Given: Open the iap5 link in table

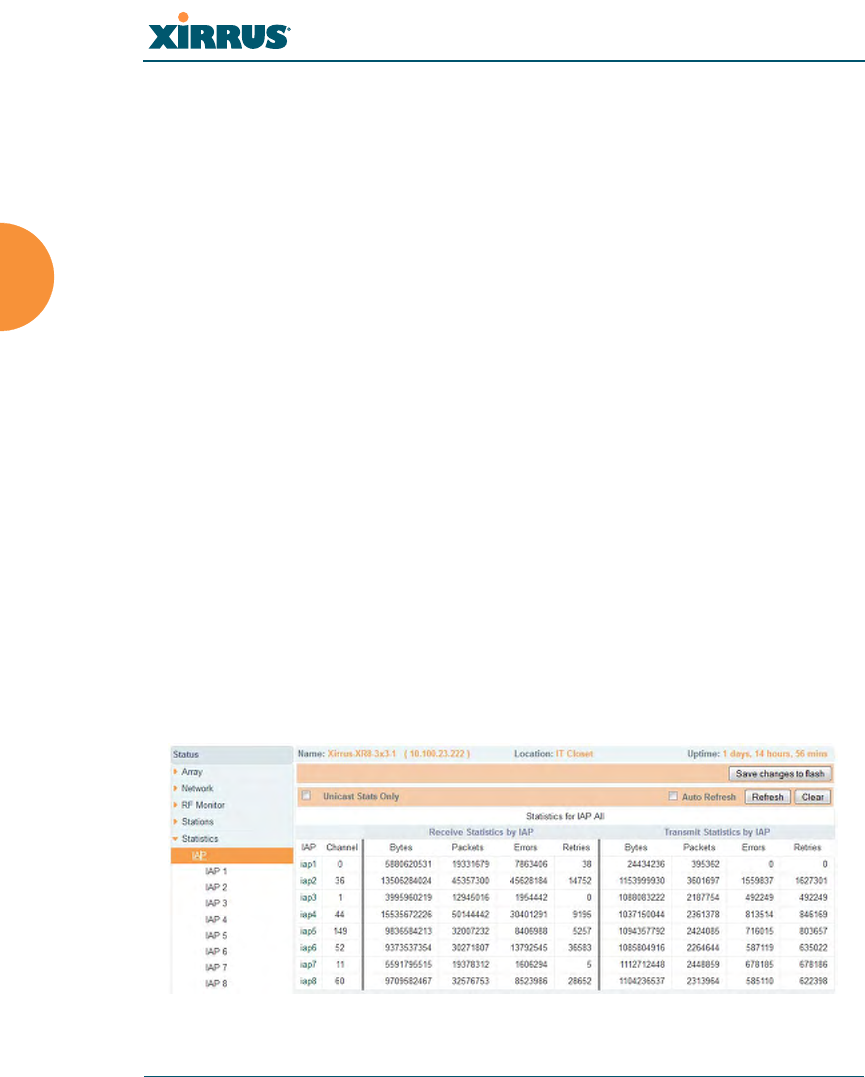Looking at the screenshot, I should point(308,931).
